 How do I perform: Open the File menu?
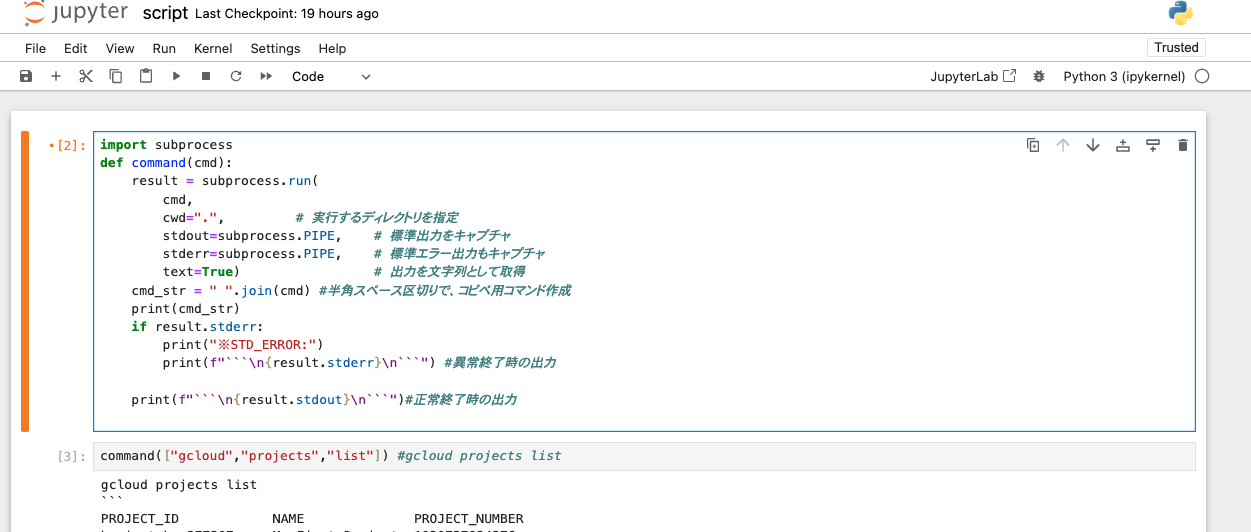click(x=35, y=48)
